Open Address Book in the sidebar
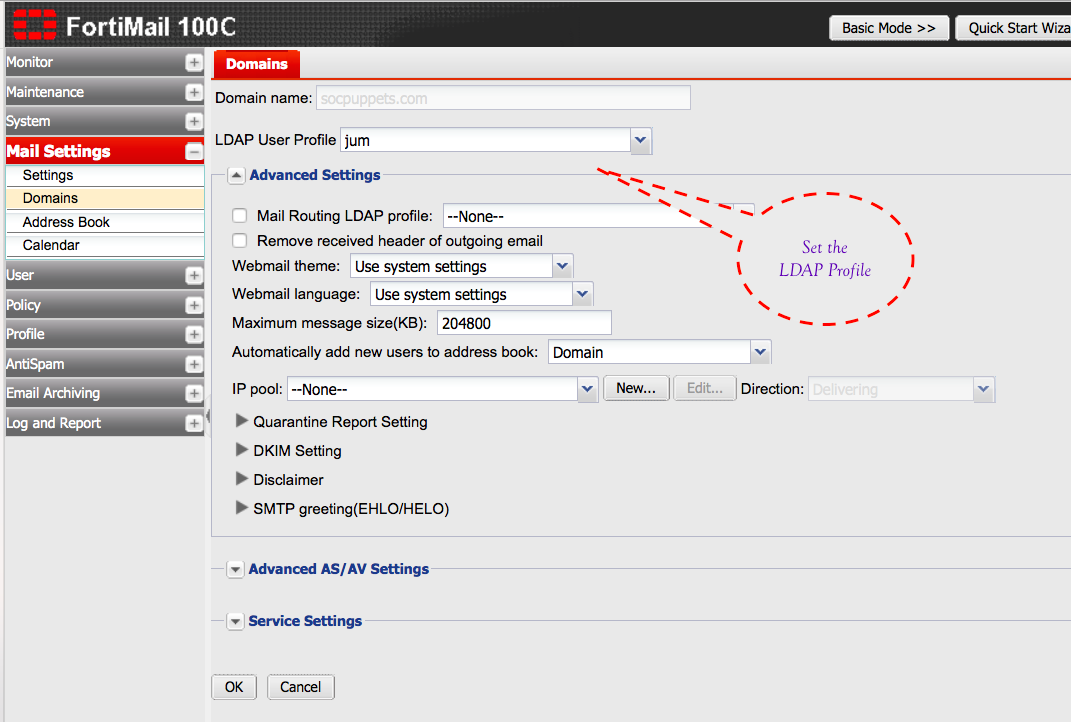The width and height of the screenshot is (1071, 722). [x=105, y=222]
